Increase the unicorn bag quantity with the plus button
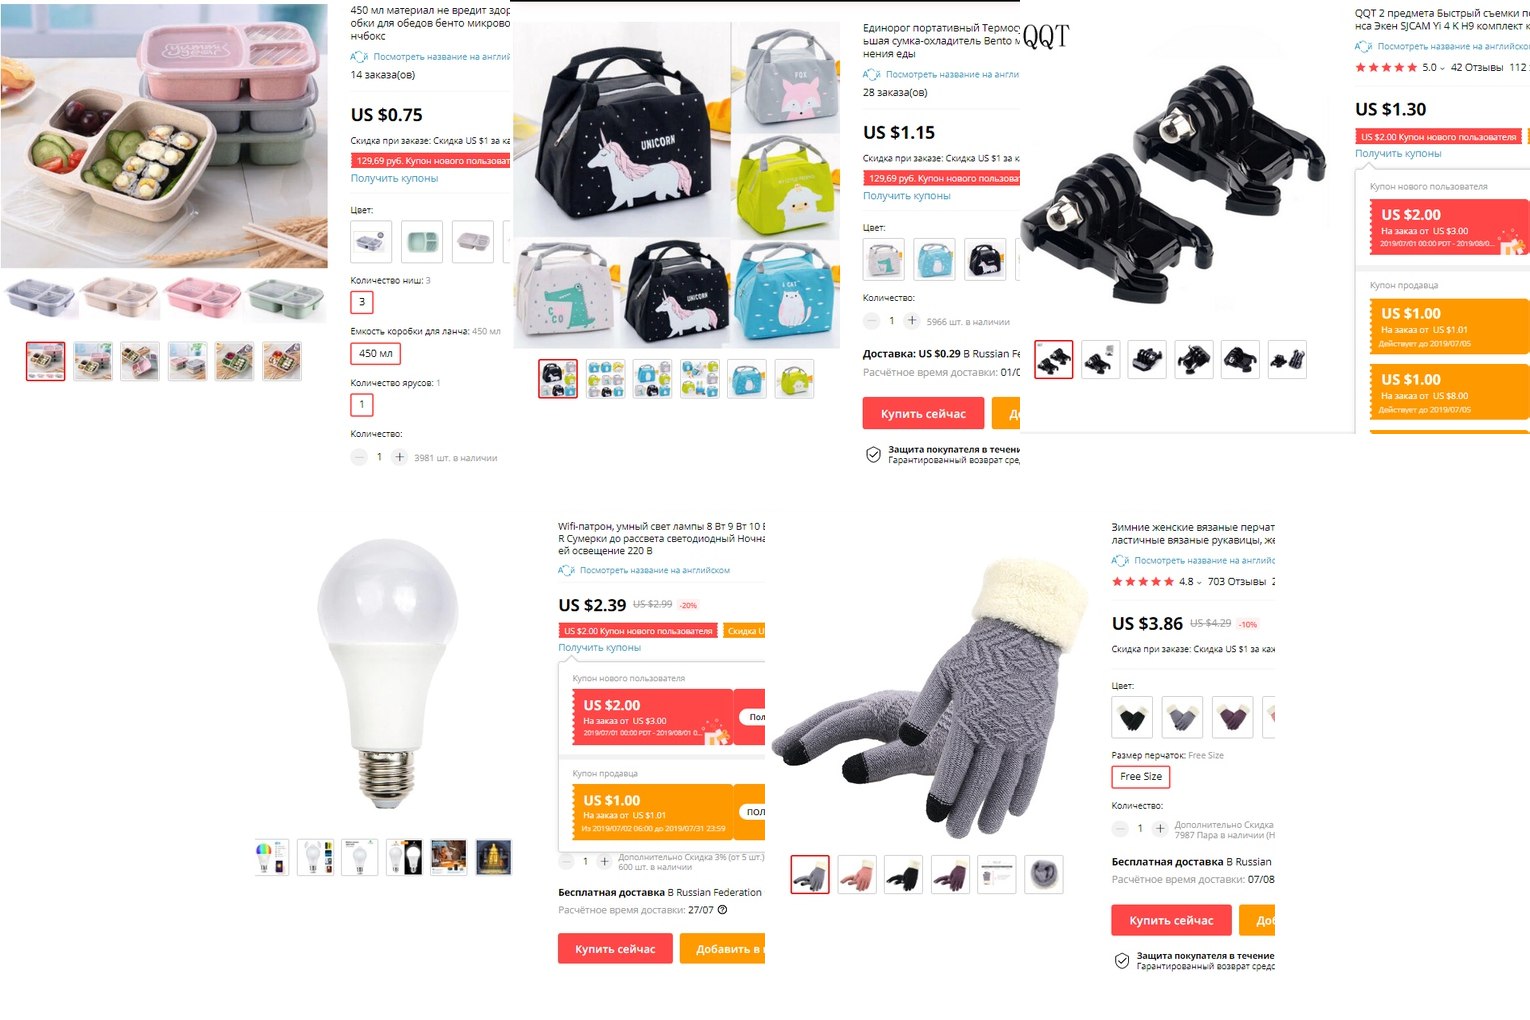The height and width of the screenshot is (1020, 1530). (912, 321)
